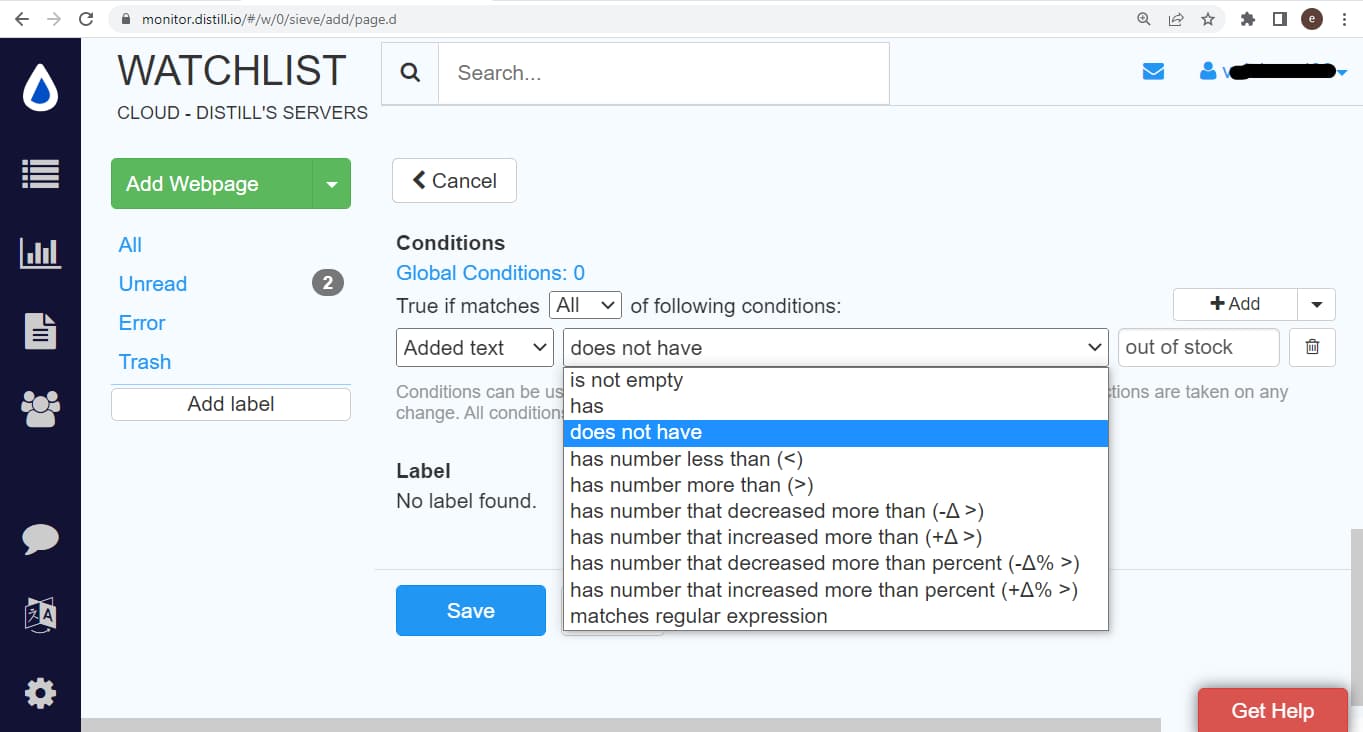Screen dimensions: 1363x732
Task: Open the watchlist list icon in sidebar
Action: (x=40, y=174)
